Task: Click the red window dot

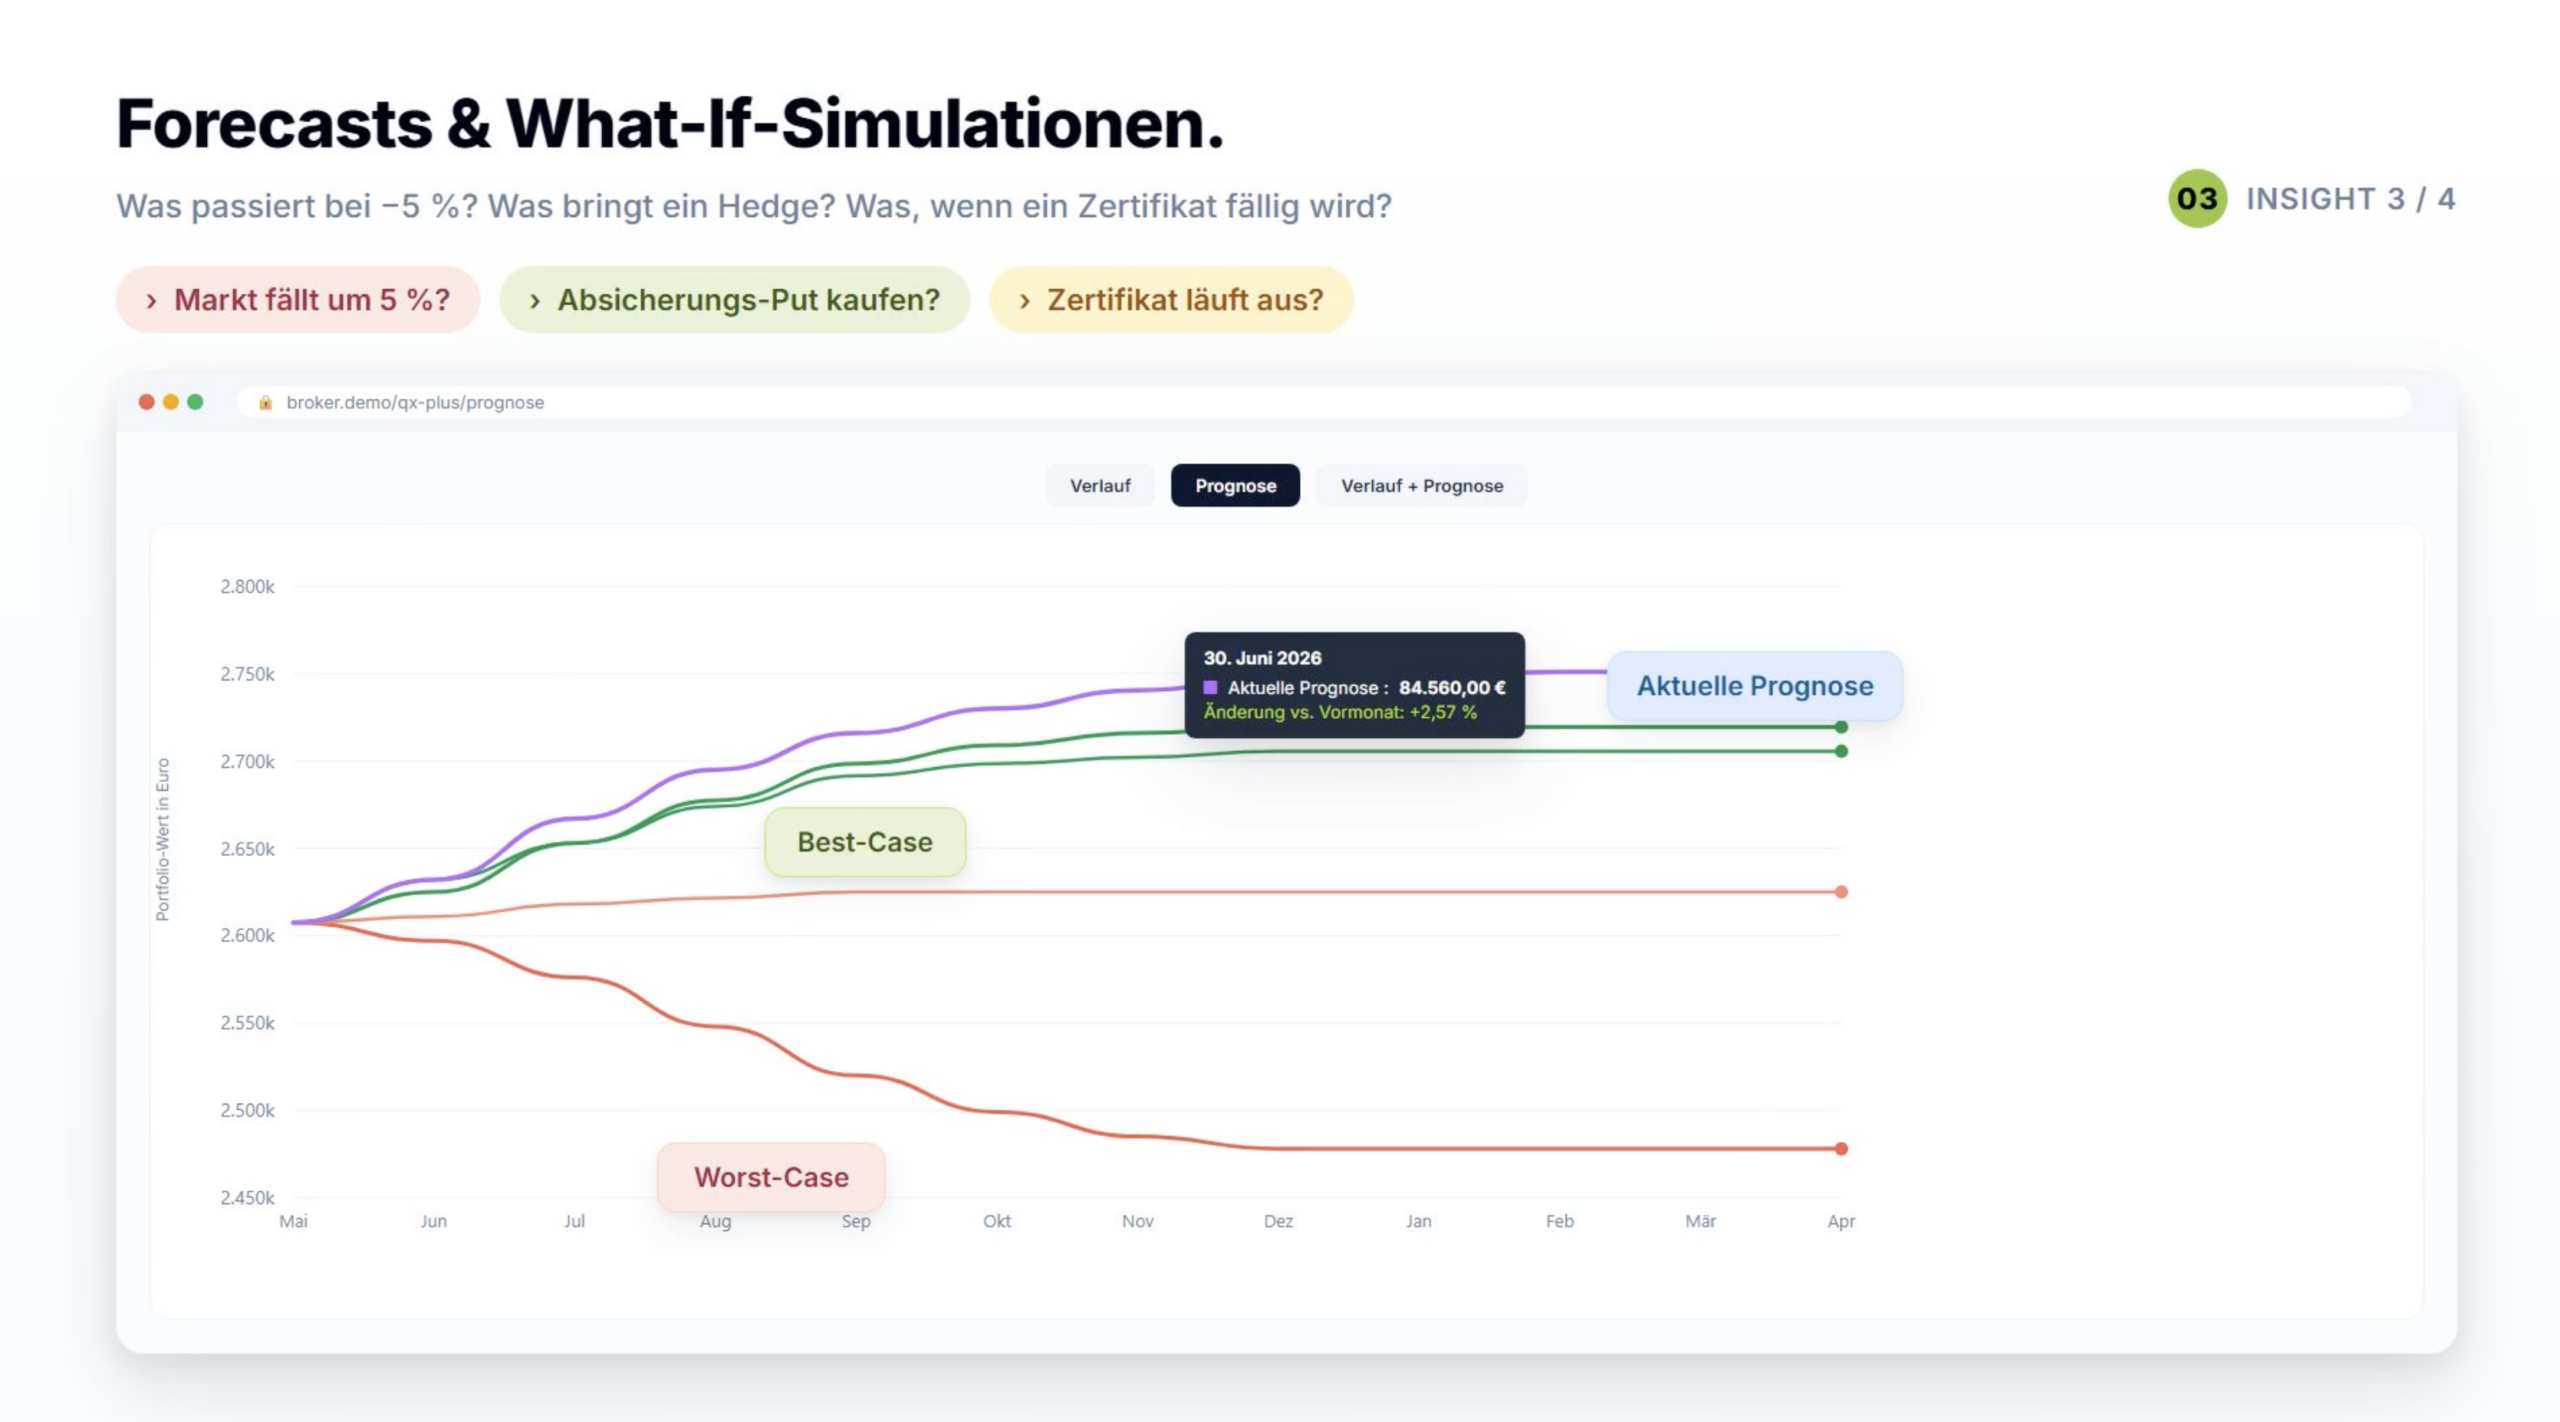Action: tap(146, 401)
